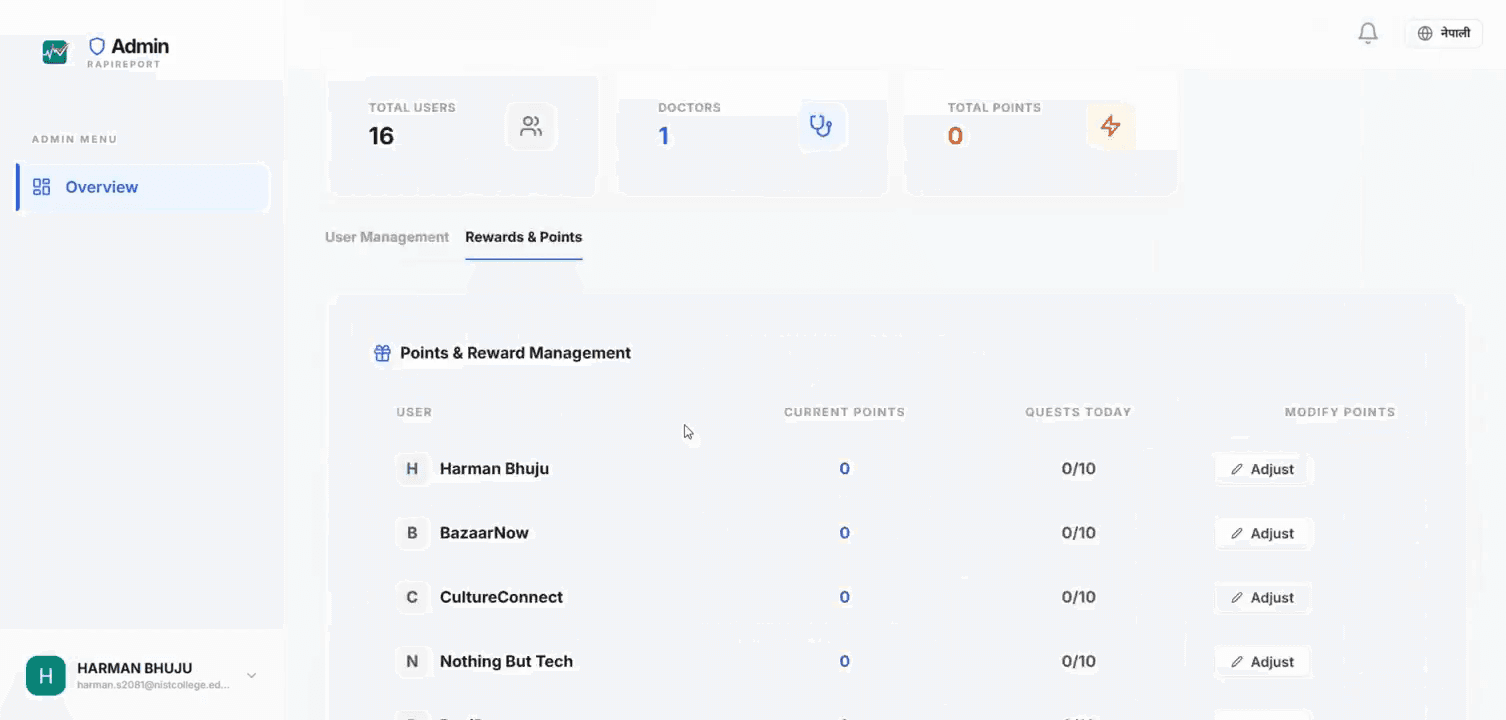Screen dimensions: 1506x720
Task: Click the N avatar beside Nothing But Tech
Action: [x=412, y=661]
